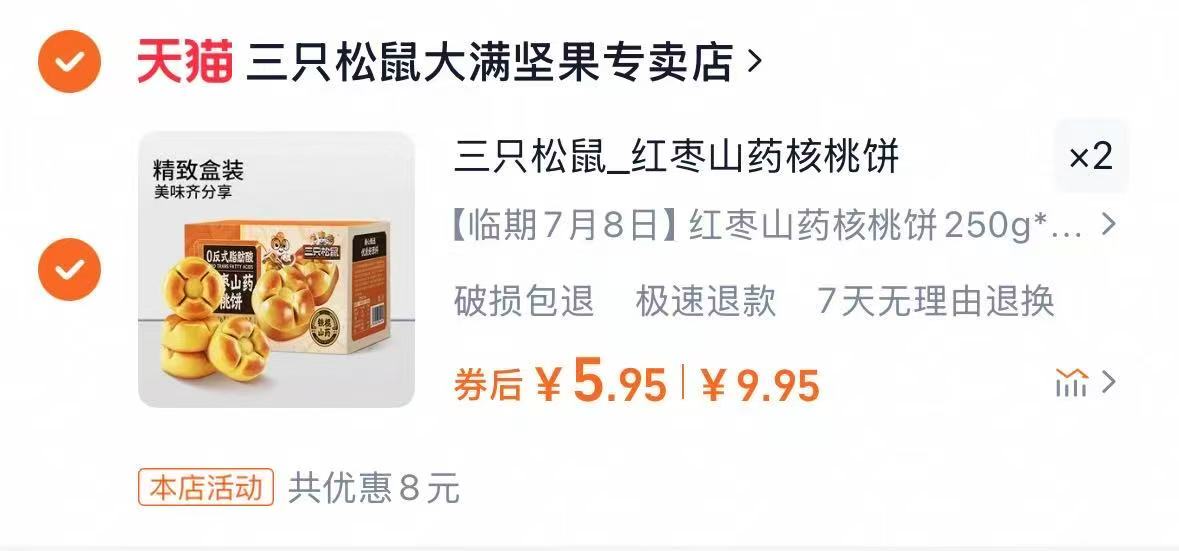This screenshot has height=551, width=1179.
Task: Open the 三只松鼠大满坚果专卖店 store page
Action: pos(489,62)
